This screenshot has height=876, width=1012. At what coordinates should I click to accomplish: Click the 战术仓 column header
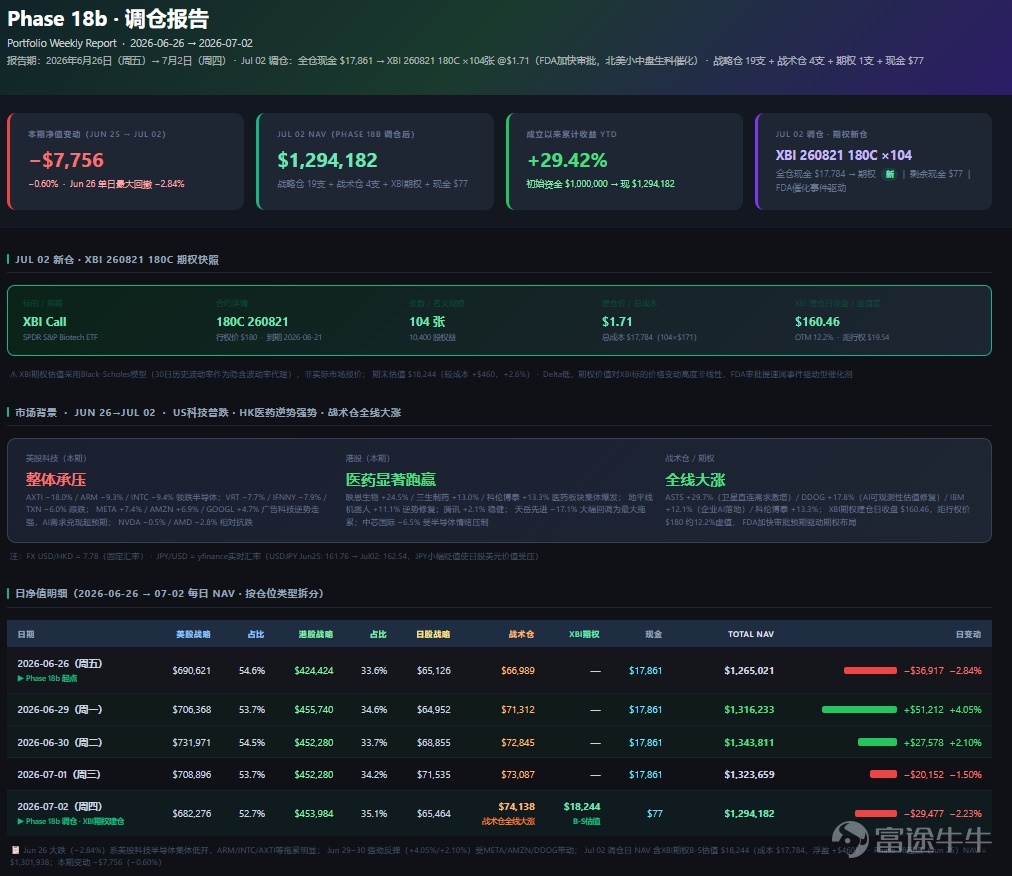521,635
